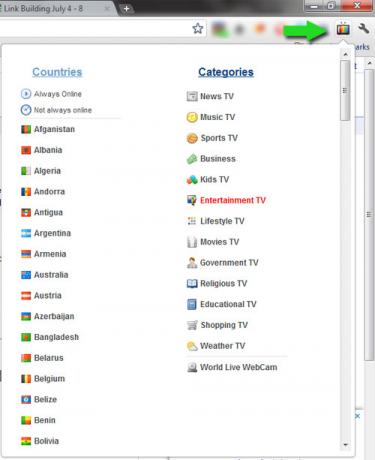This screenshot has width=375, height=460.
Task: Select the Link Building July 4 - 8 tab
Action: click(55, 8)
